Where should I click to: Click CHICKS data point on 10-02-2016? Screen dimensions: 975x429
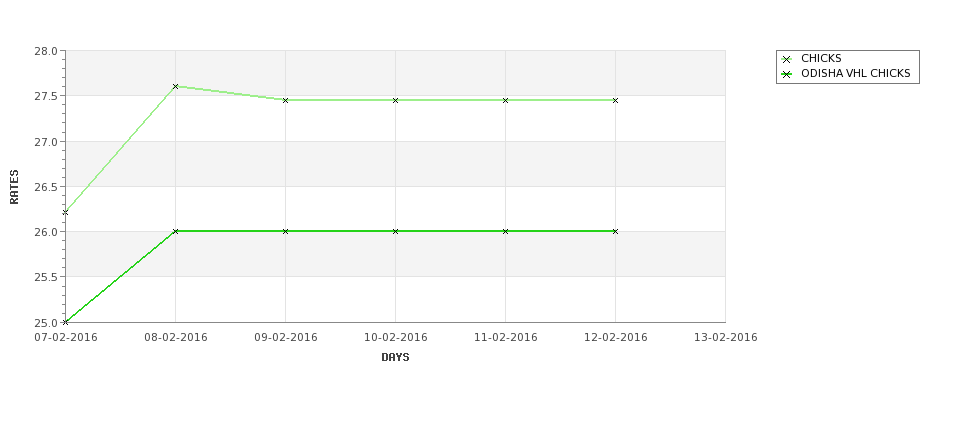[395, 100]
